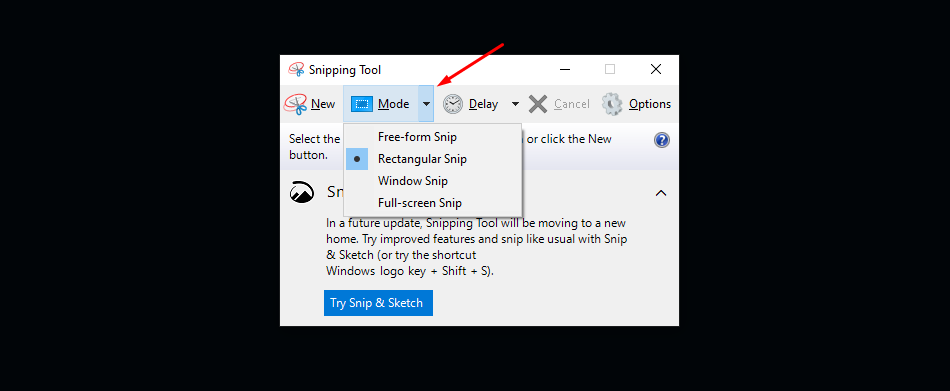Choose Full-screen Snip mode
The width and height of the screenshot is (950, 391).
pyautogui.click(x=433, y=202)
